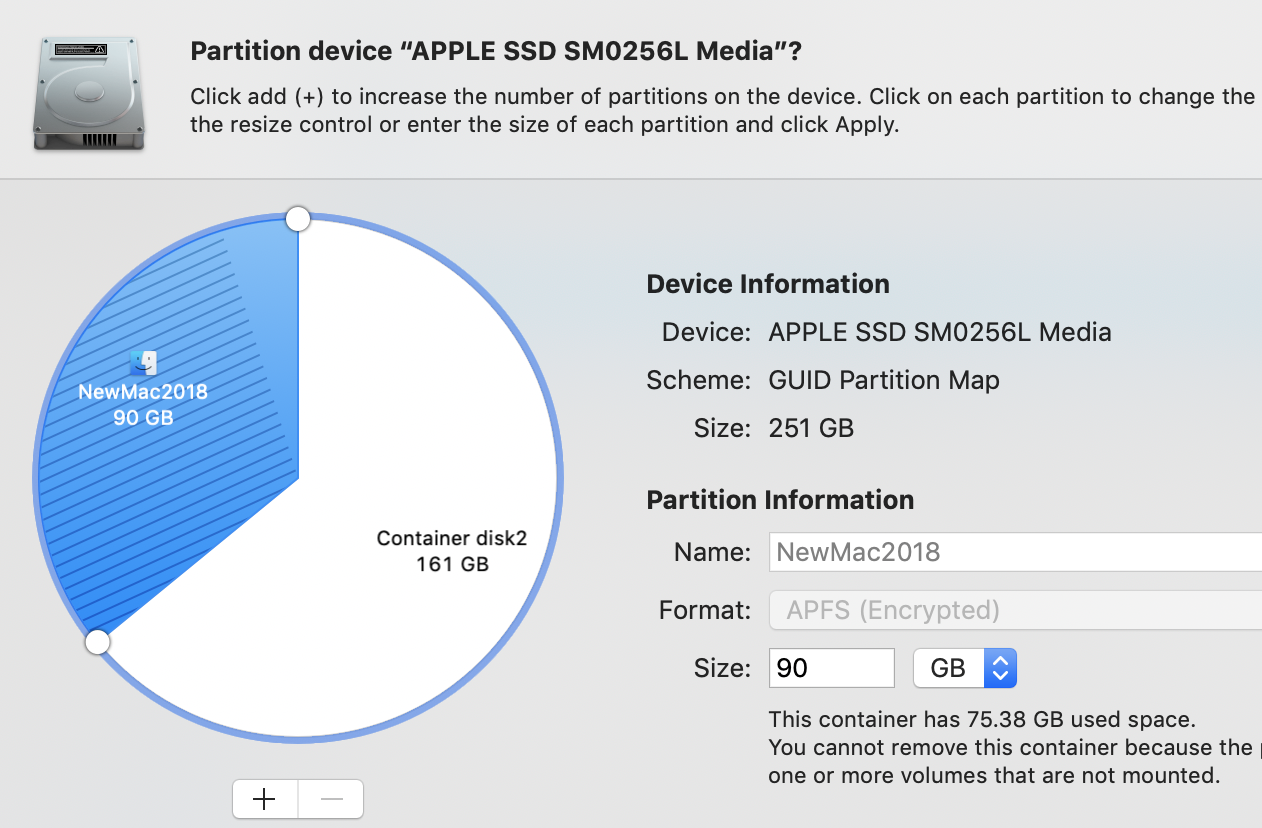Click the add partition plus button

tap(265, 799)
